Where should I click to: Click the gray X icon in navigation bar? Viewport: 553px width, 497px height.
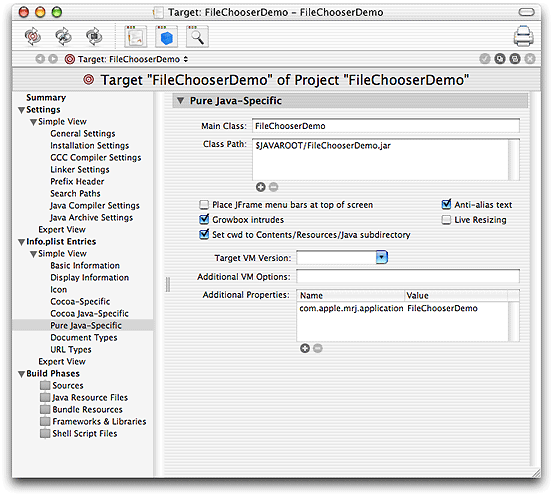(x=530, y=59)
